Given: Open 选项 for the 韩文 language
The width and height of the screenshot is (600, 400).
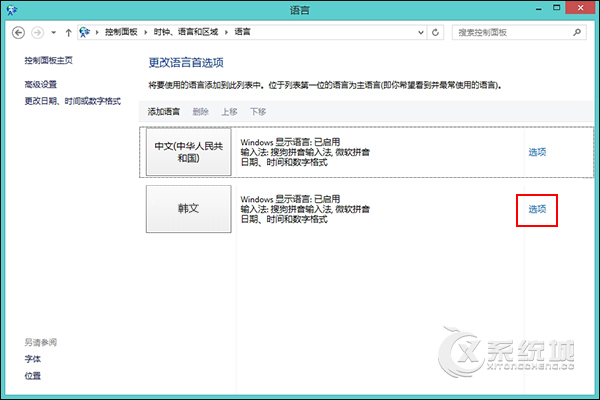Looking at the screenshot, I should coord(537,209).
